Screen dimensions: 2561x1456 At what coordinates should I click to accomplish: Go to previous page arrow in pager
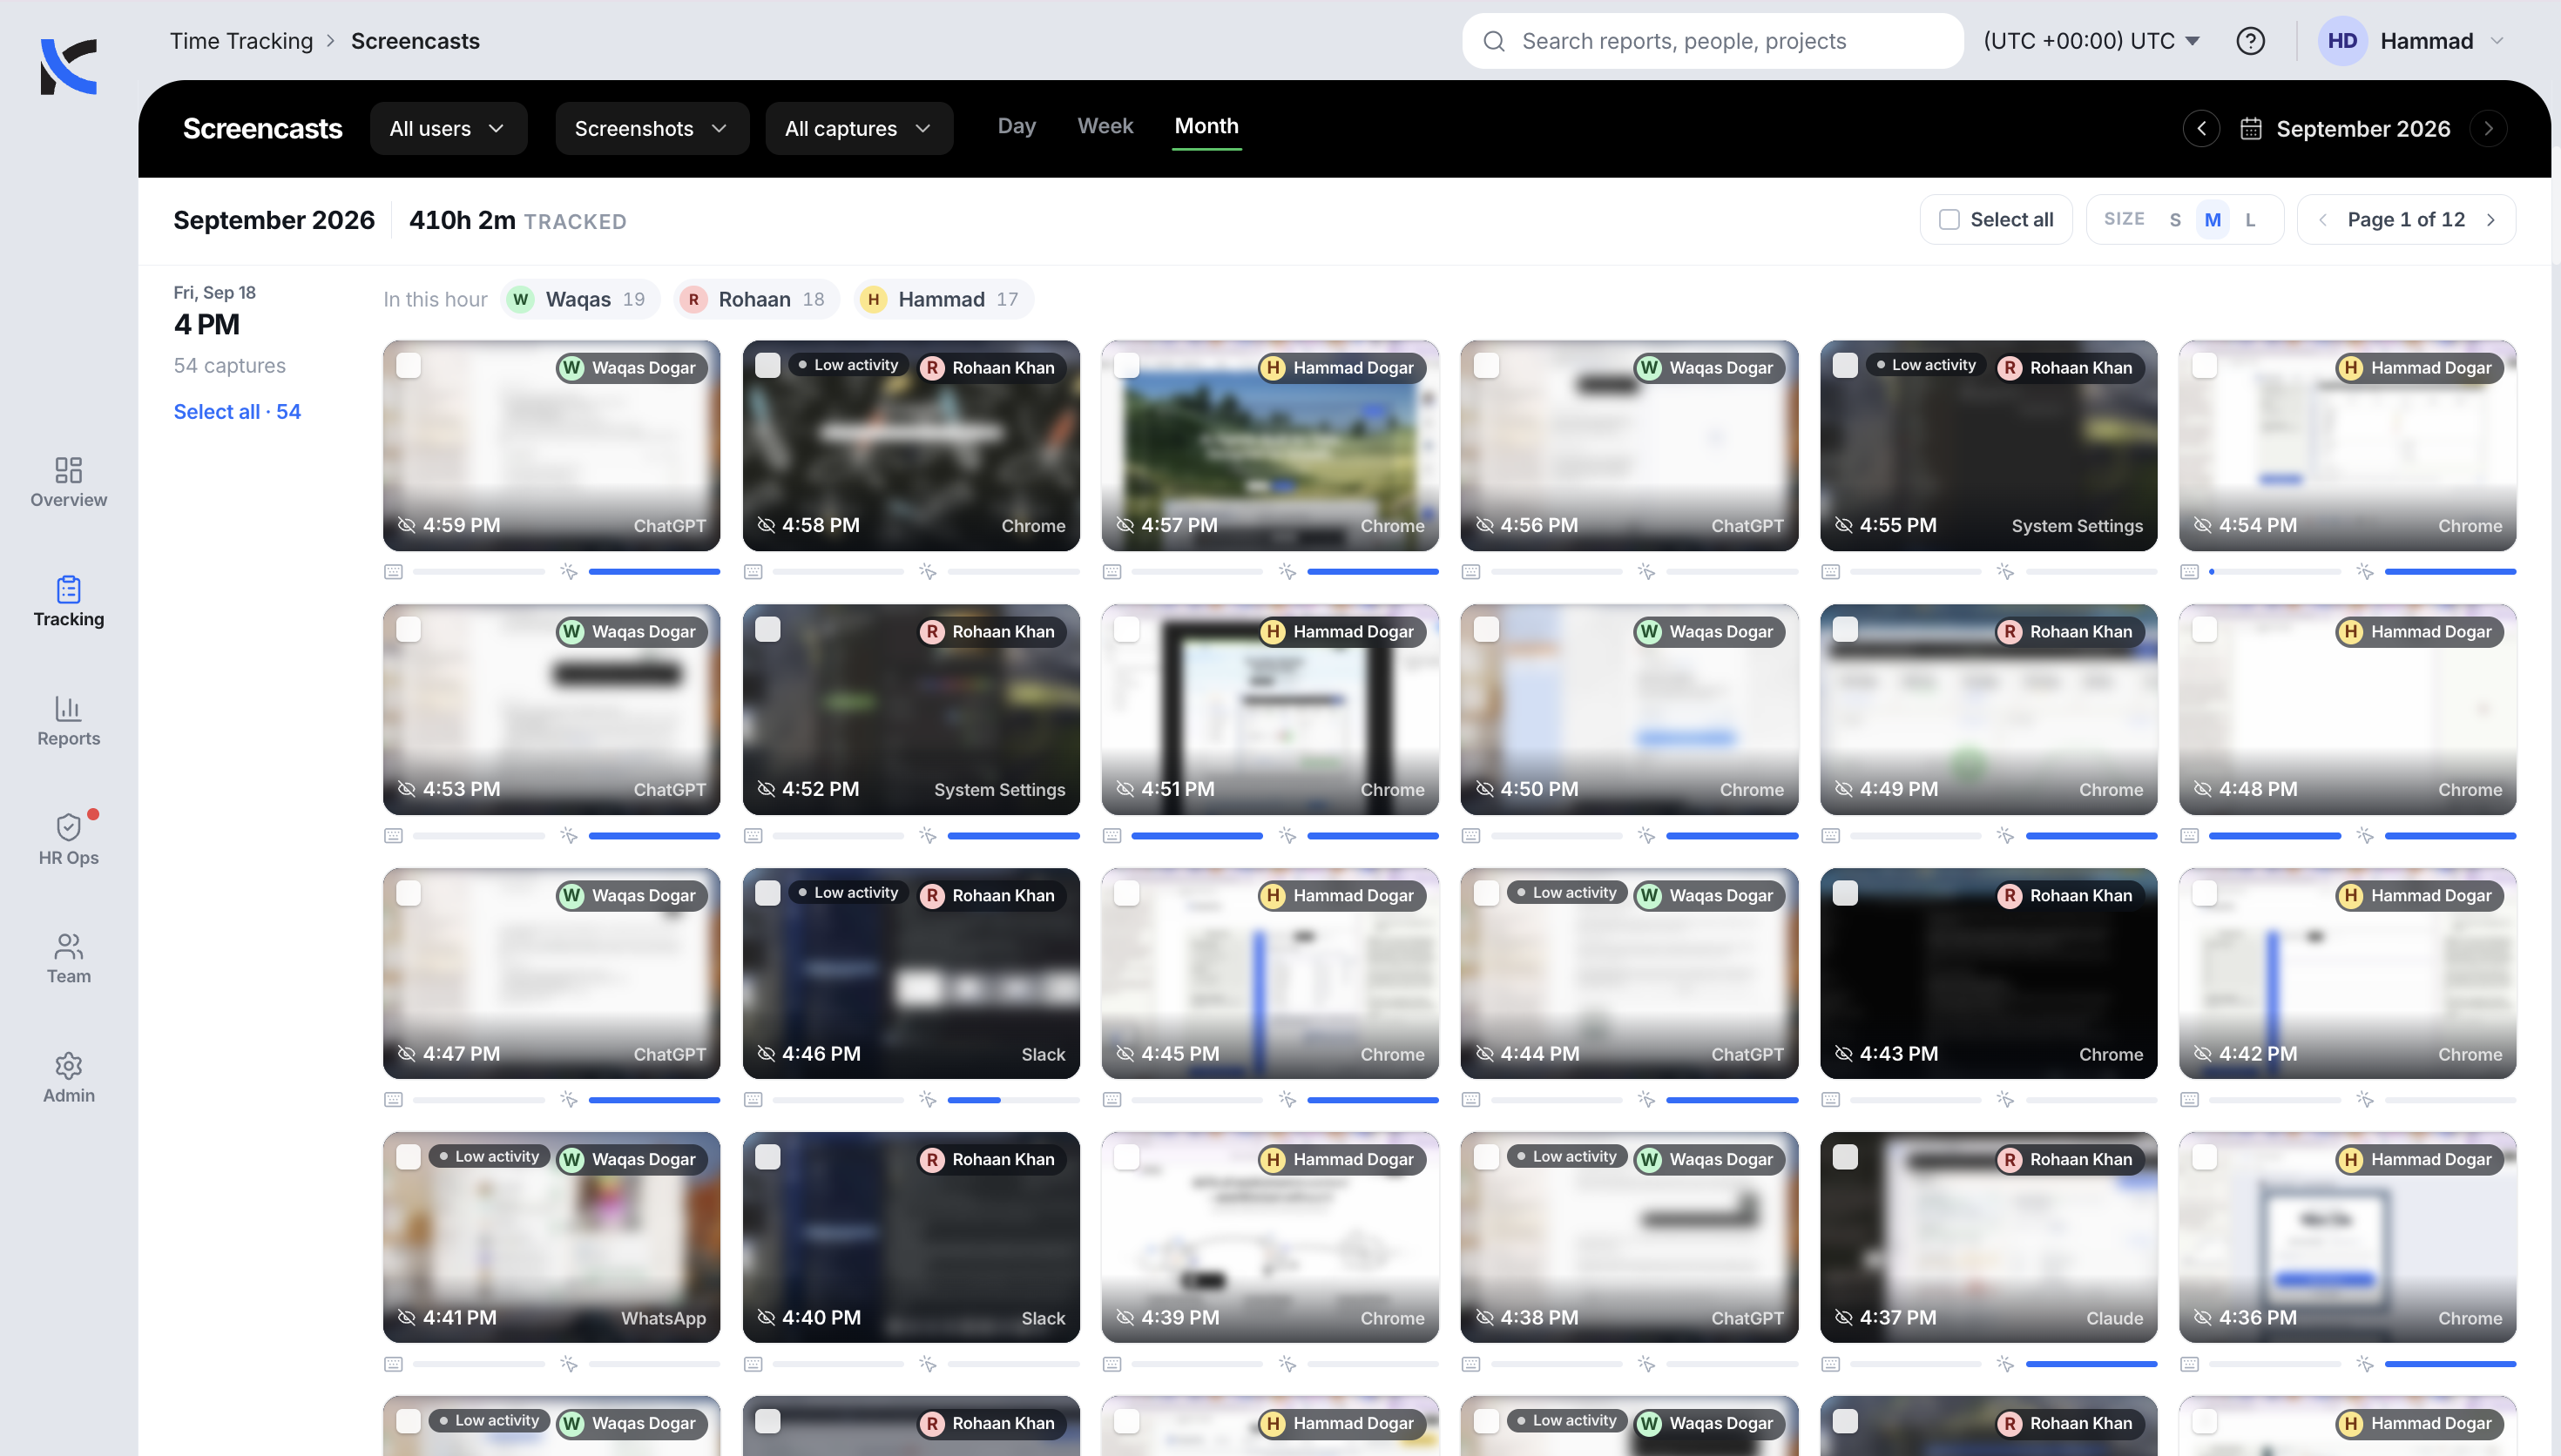click(2323, 220)
